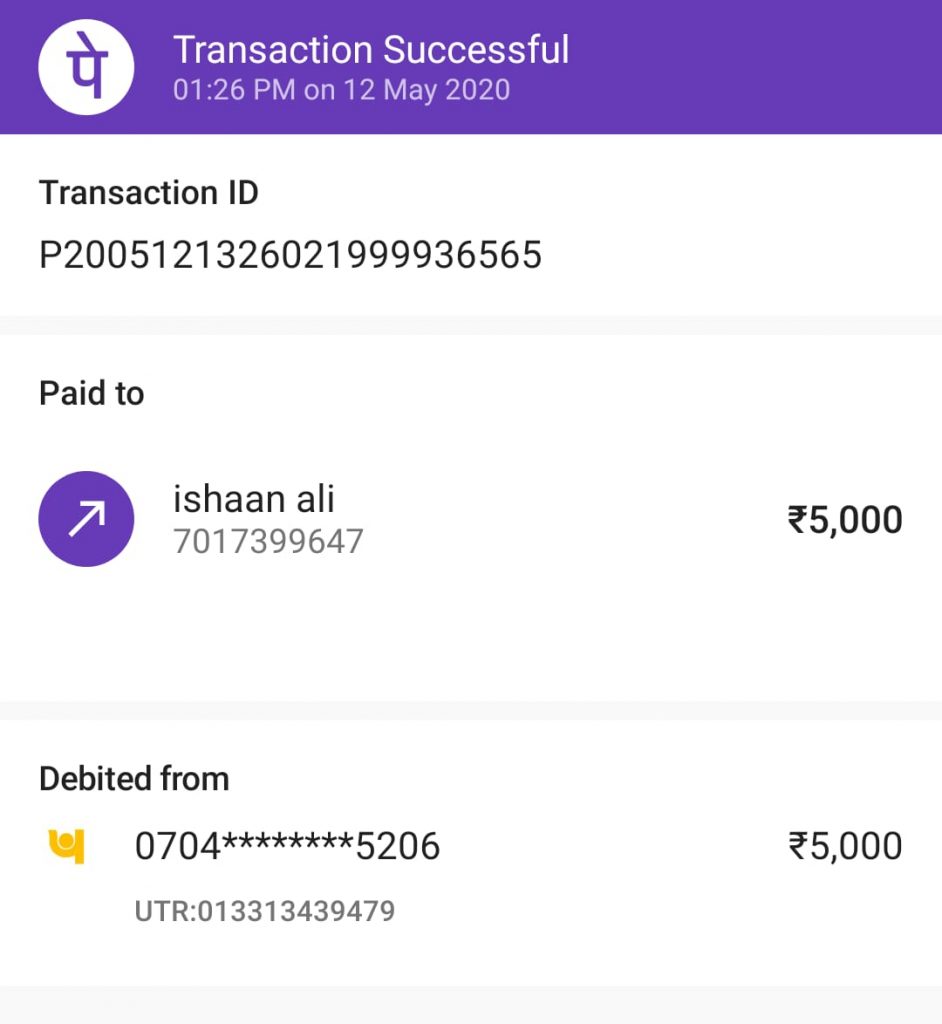Tap gray divider above Debited from section
Screen dimensions: 942x1024
pos(470,710)
